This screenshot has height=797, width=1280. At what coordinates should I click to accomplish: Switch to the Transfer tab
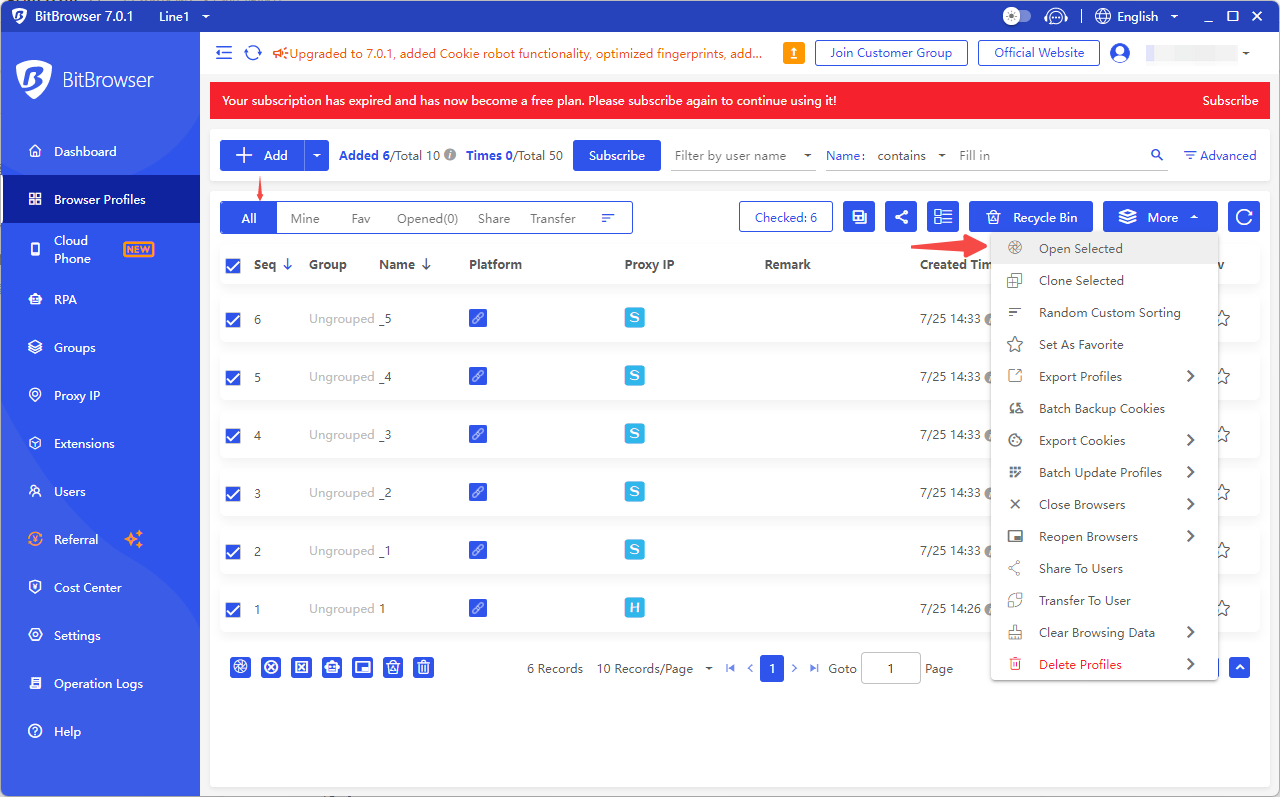point(553,218)
